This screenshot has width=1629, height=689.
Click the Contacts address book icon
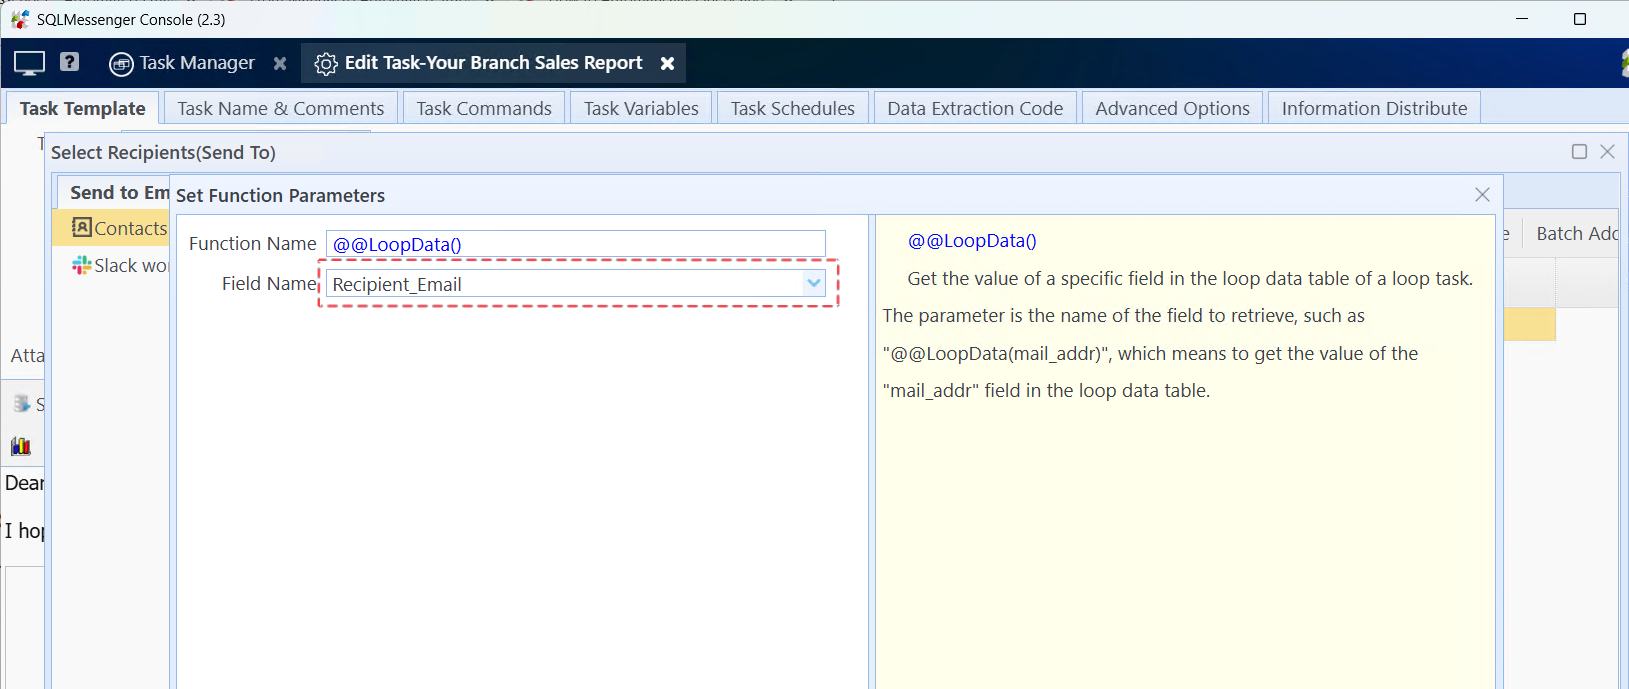(81, 227)
